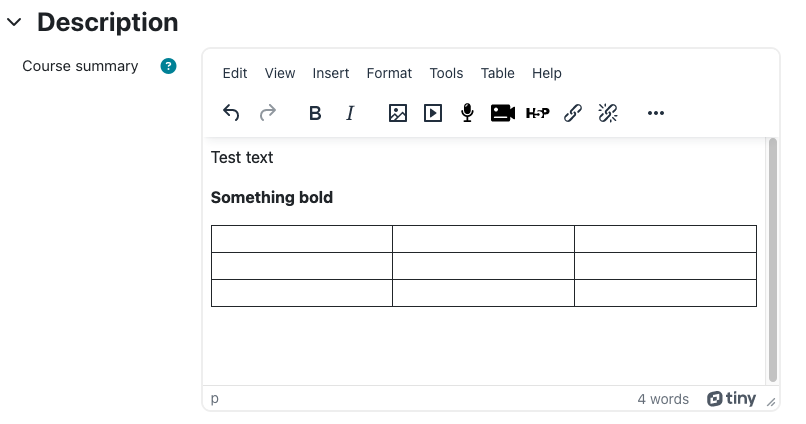Click the Undo arrow icon
This screenshot has width=806, height=424.
(231, 113)
